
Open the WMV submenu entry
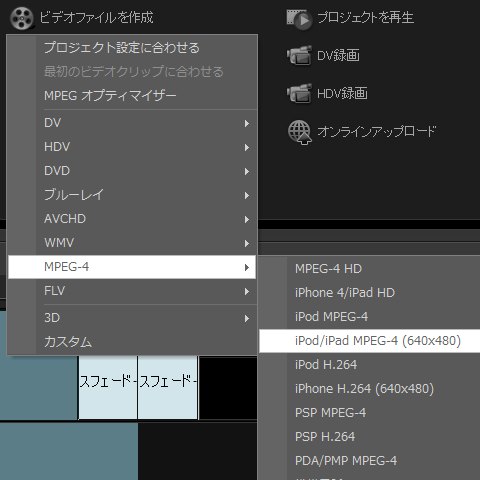[x=132, y=243]
